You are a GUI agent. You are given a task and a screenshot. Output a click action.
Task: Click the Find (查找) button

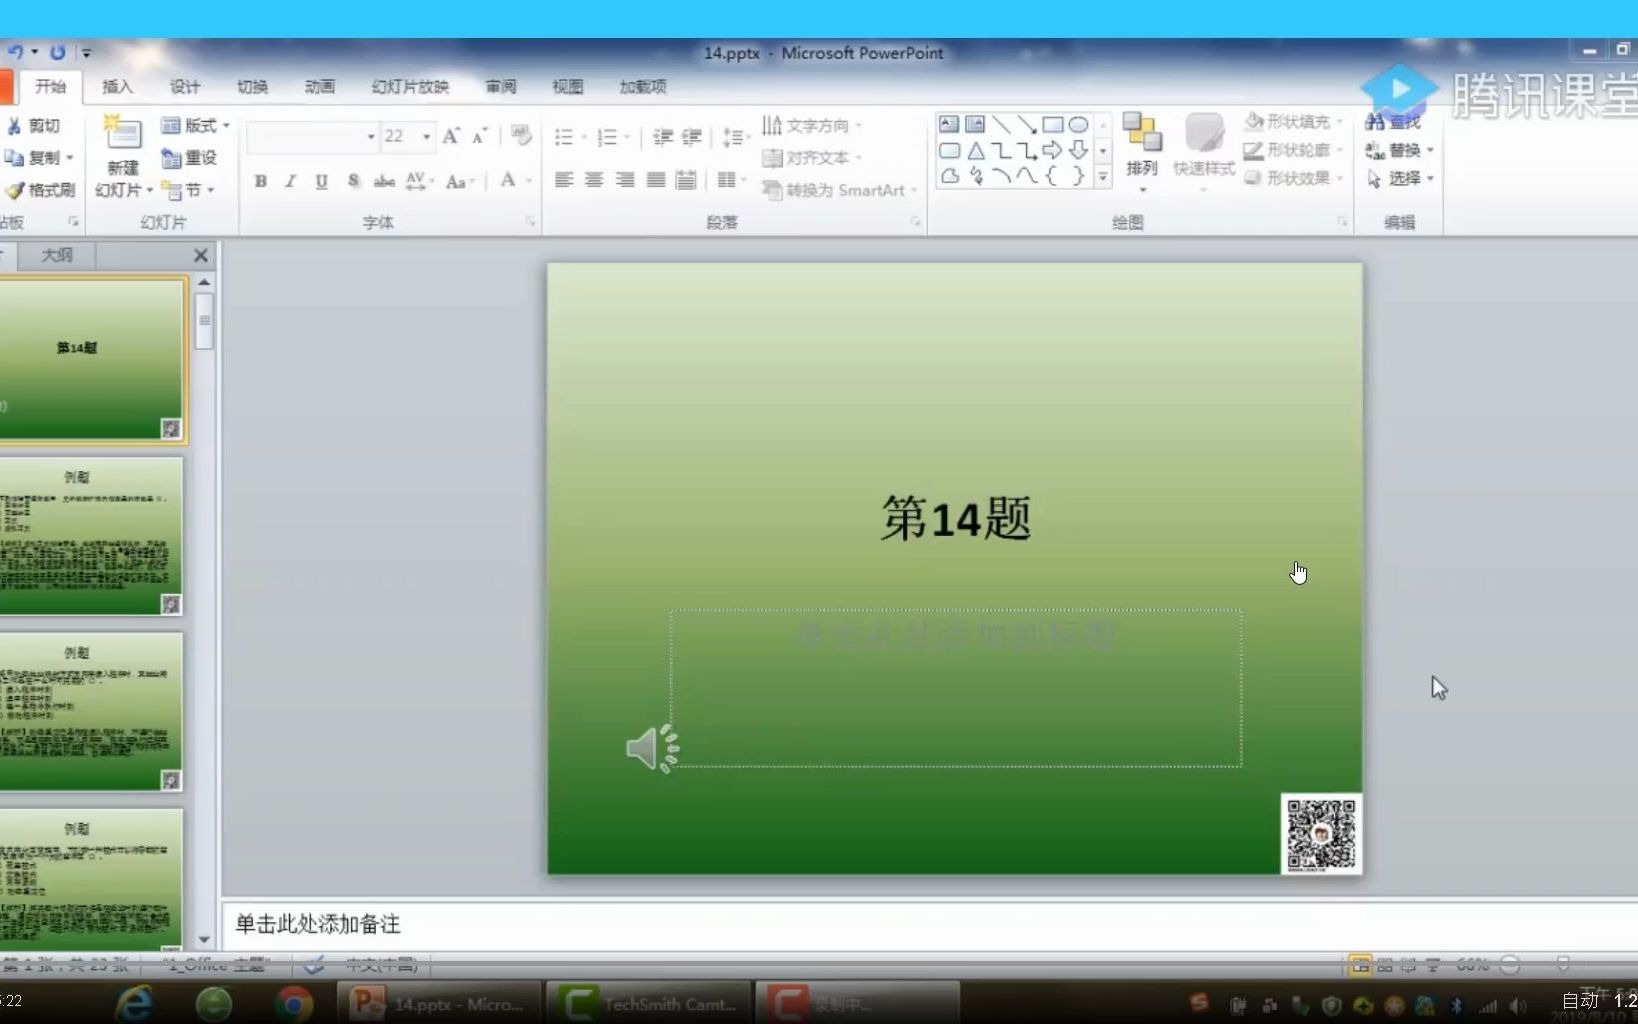pyautogui.click(x=1394, y=122)
